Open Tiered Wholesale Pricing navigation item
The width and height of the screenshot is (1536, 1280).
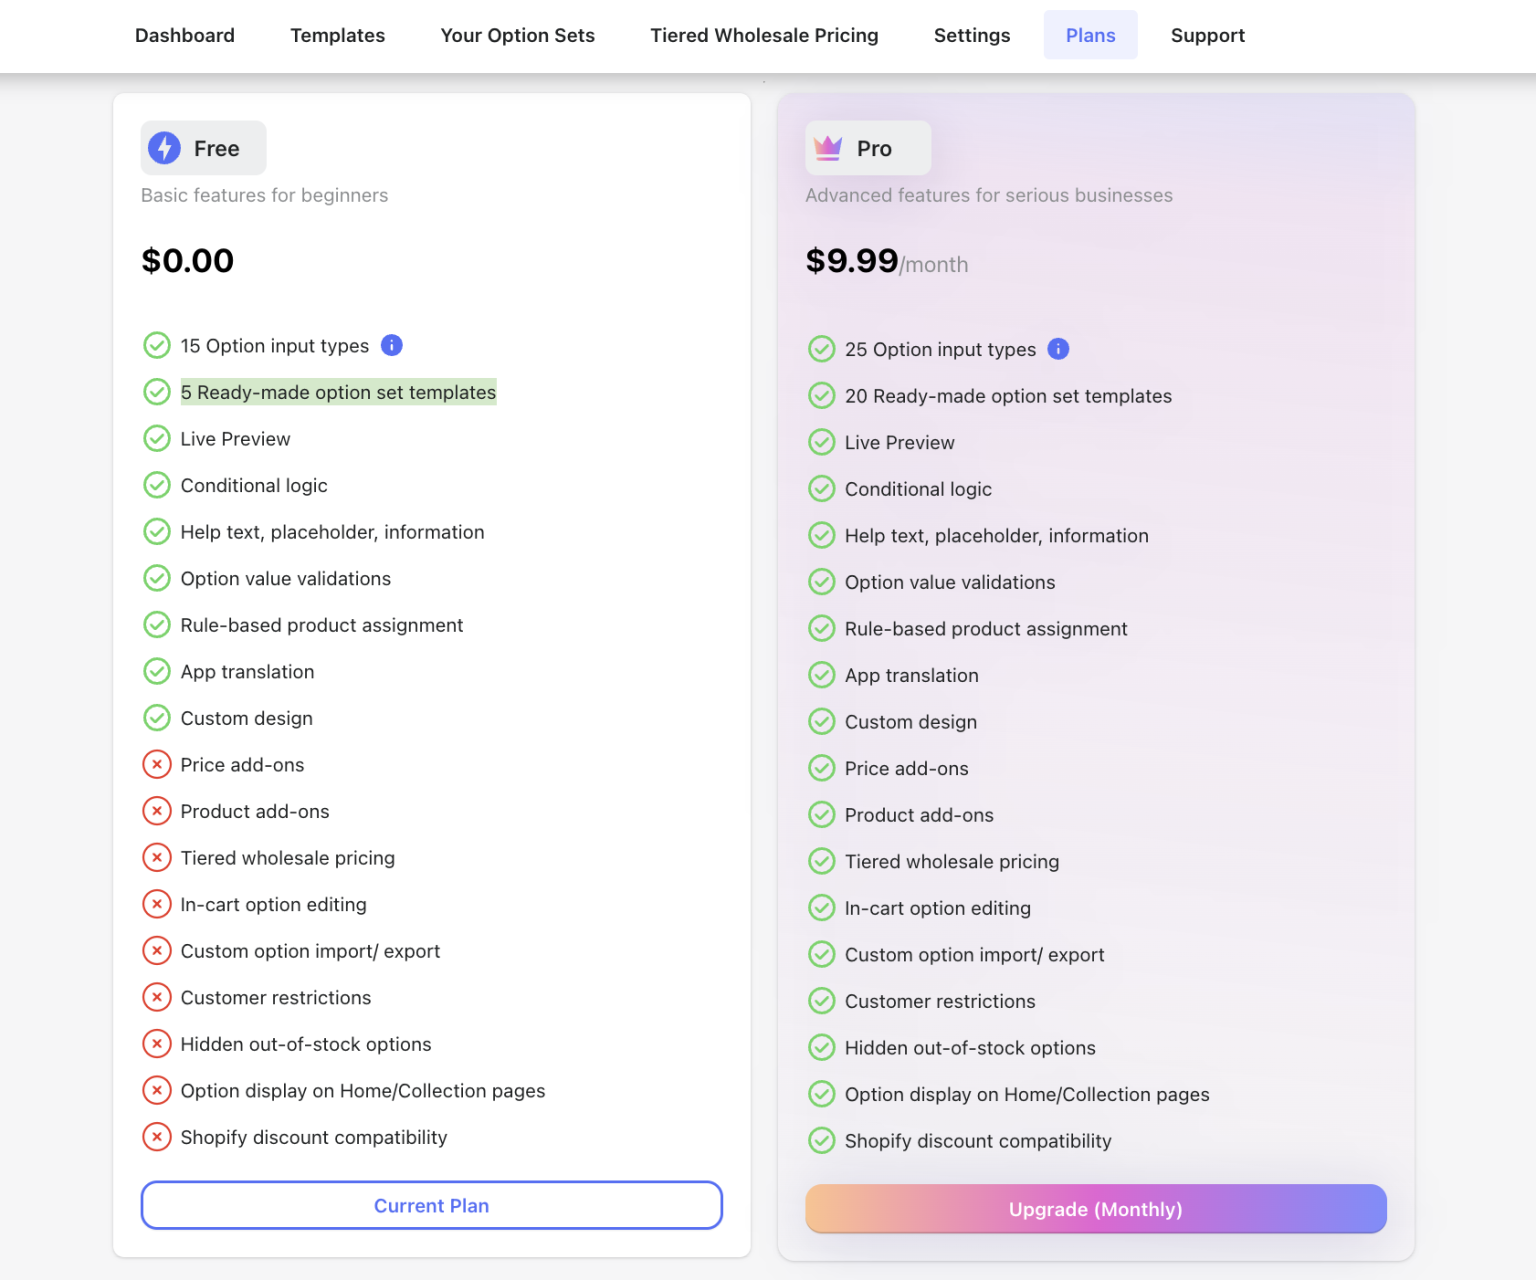click(763, 35)
